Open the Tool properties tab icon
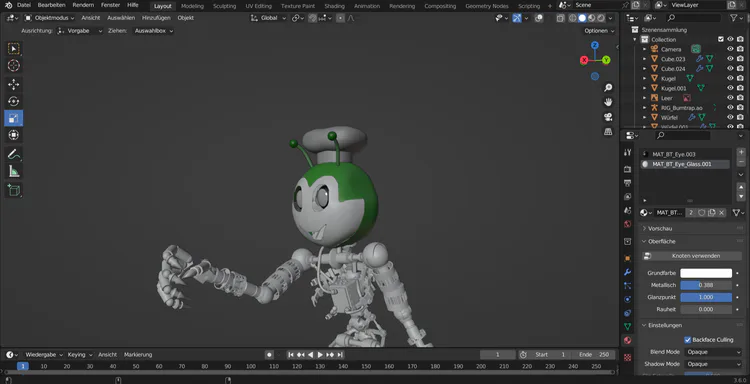750x384 pixels. pyautogui.click(x=628, y=152)
